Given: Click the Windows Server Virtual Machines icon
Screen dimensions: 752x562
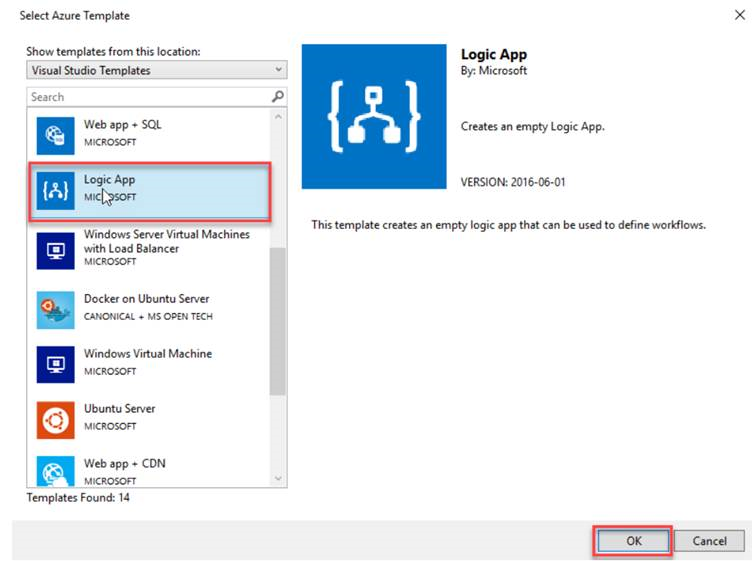Looking at the screenshot, I should click(55, 250).
